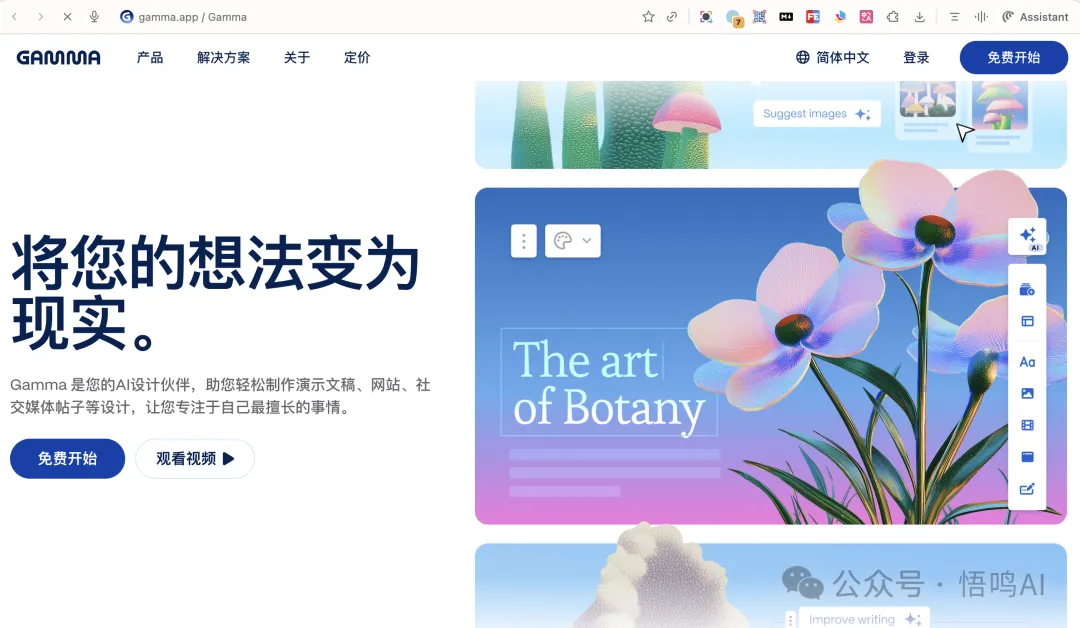Click the add cards icon in toolbar

[x=1027, y=290]
